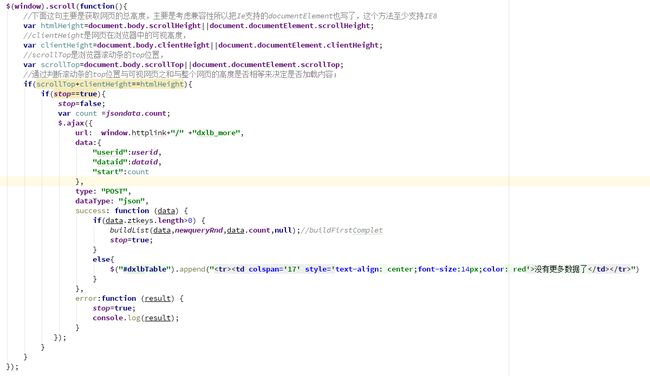
Task: Click the var clientHeight declaration
Action: [x=203, y=45]
